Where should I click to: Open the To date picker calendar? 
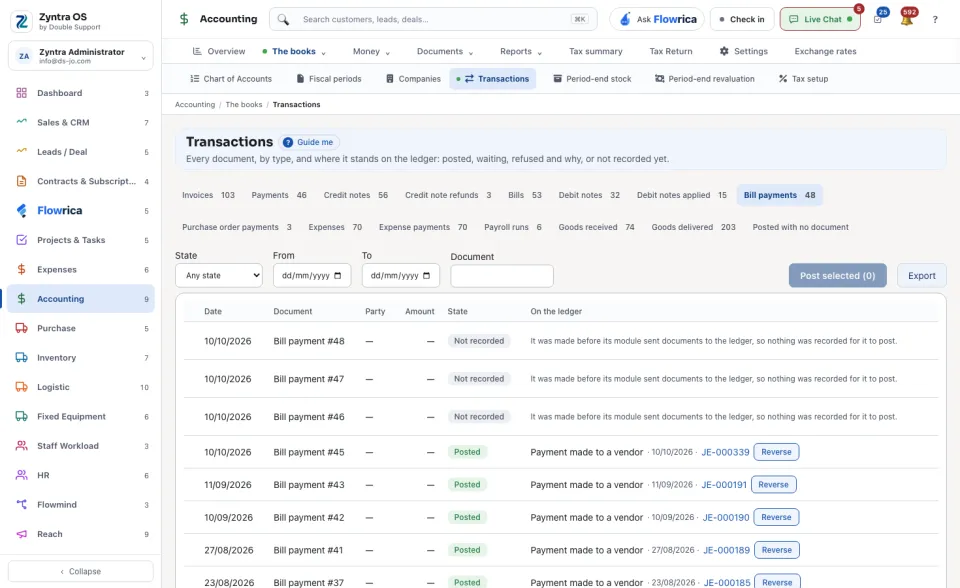[x=426, y=276]
